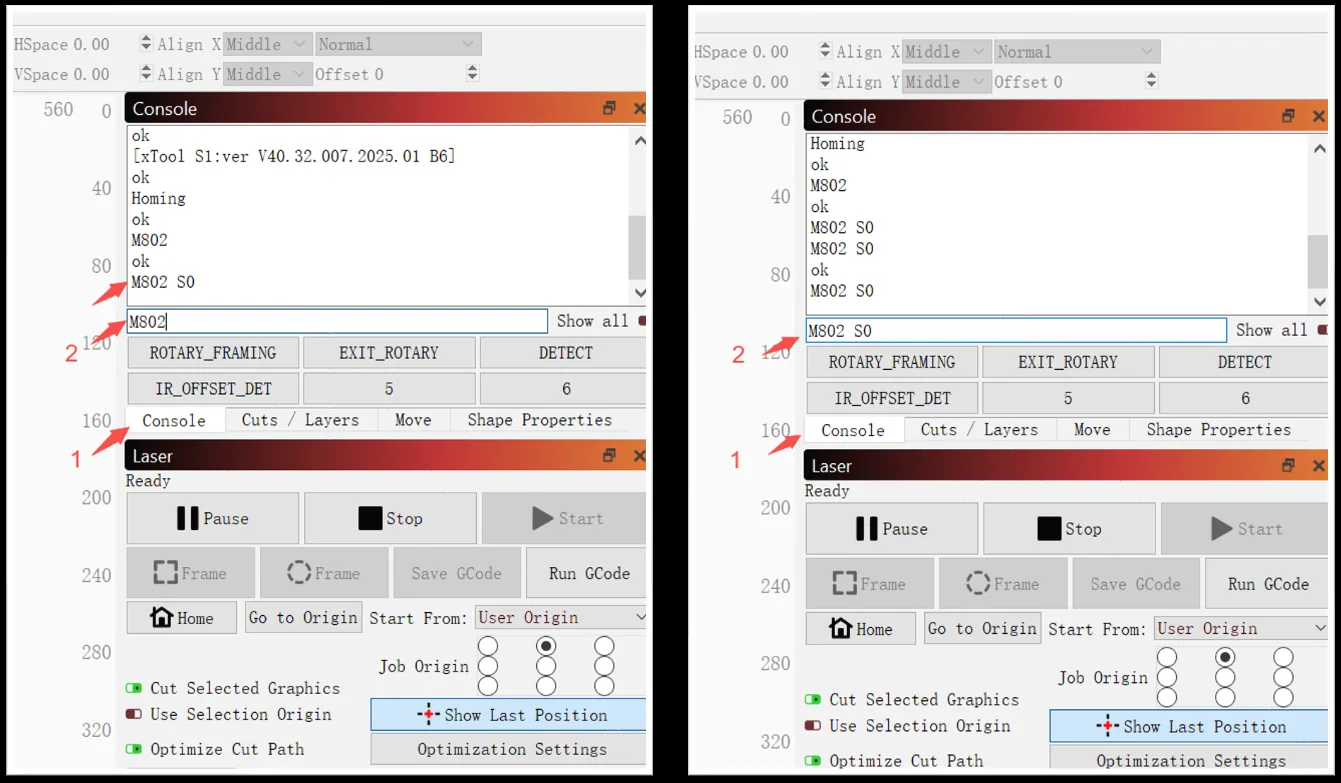Click IR_OFFSET_DET macro in right console
This screenshot has height=783, width=1341.
pyautogui.click(x=892, y=398)
